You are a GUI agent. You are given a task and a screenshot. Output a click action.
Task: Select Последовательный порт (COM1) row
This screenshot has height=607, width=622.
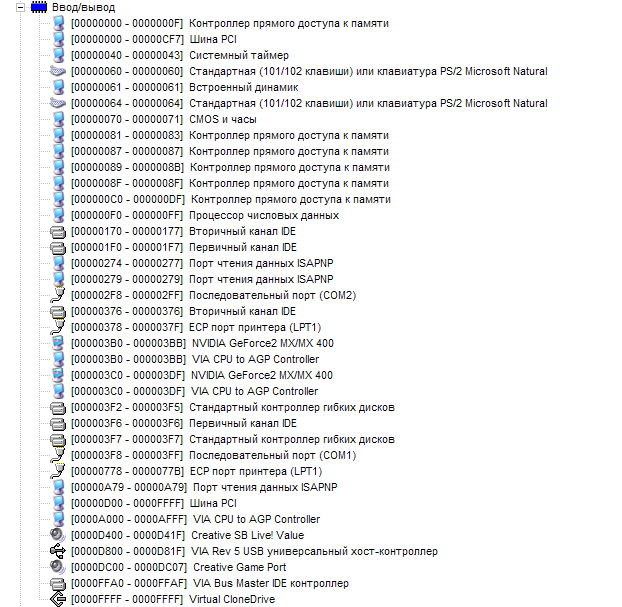(213, 455)
